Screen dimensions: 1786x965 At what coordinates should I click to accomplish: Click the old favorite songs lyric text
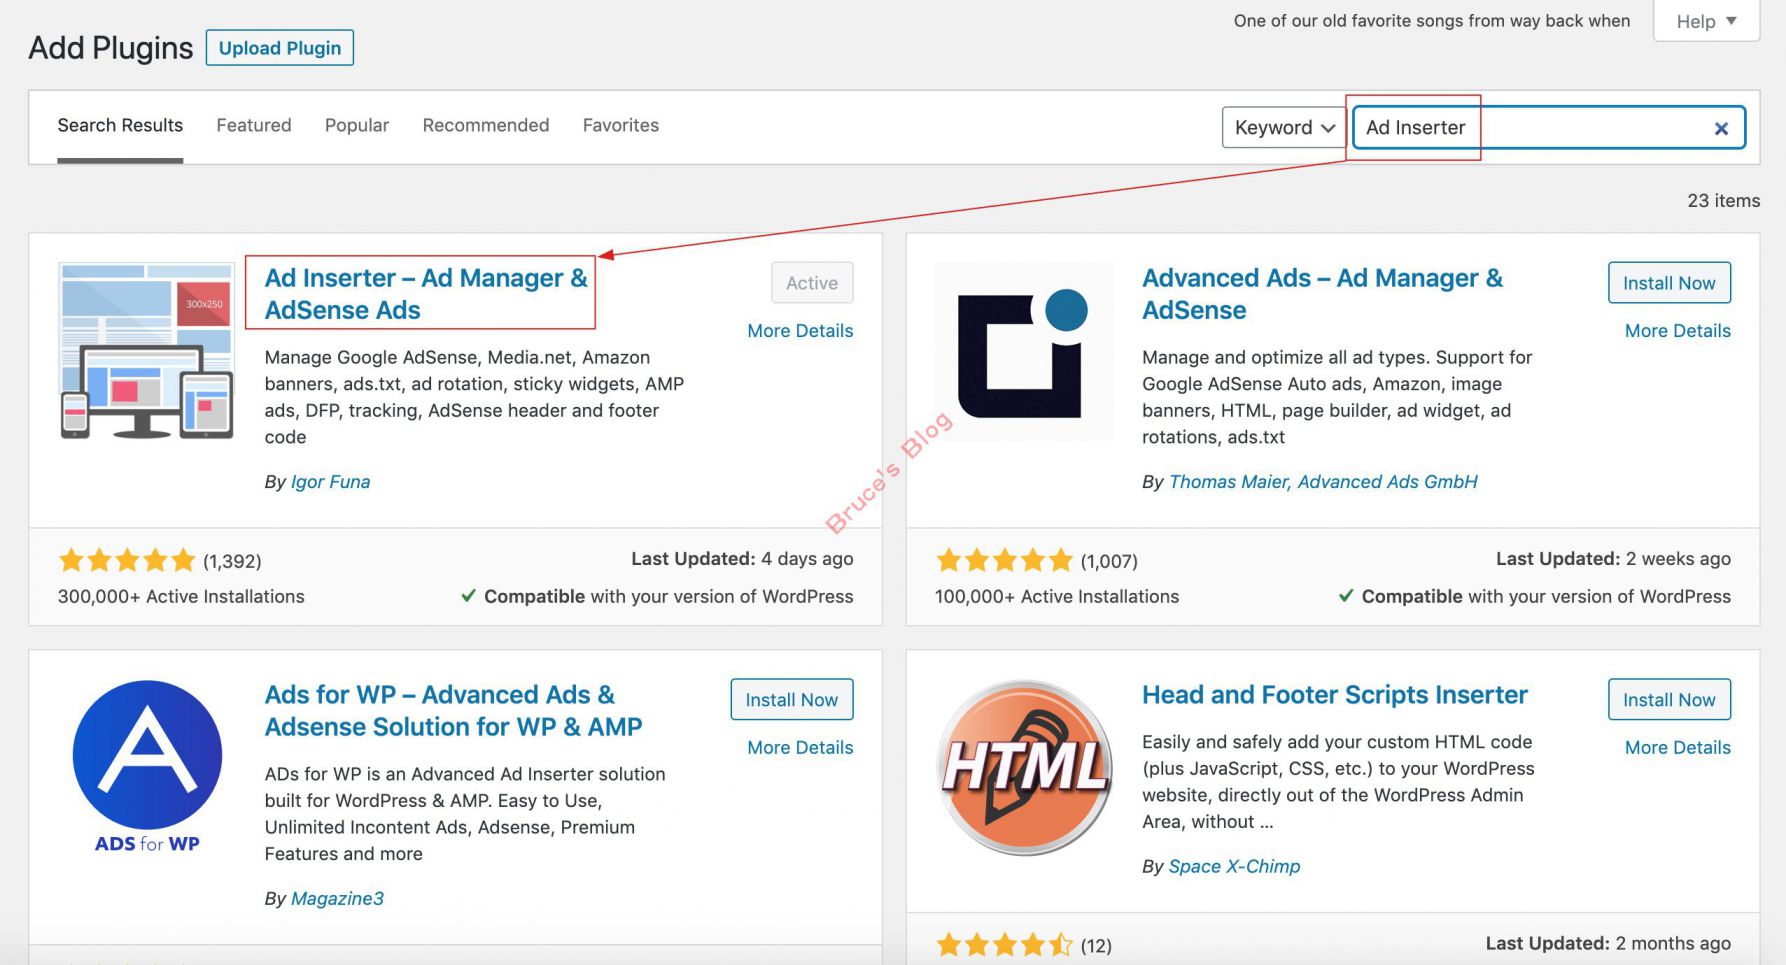(x=1432, y=21)
